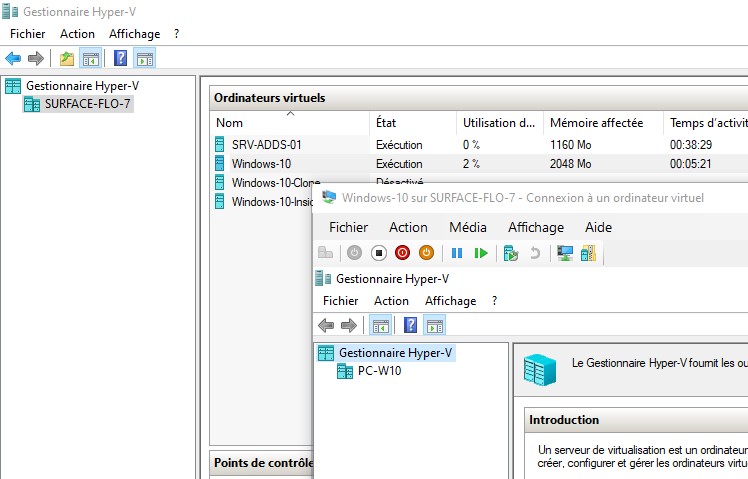Click the 00:38:29 uptime value
Screen dimensions: 748x479
(691, 145)
